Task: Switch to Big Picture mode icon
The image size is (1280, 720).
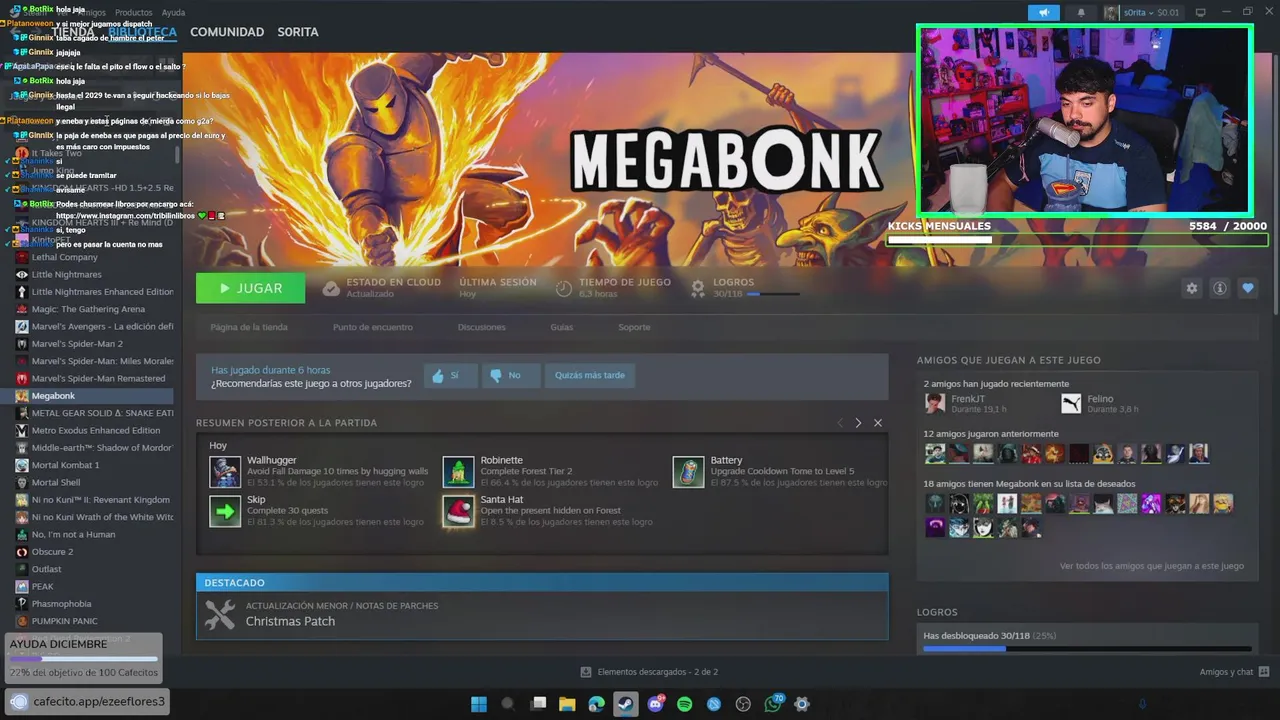Action: pyautogui.click(x=1201, y=13)
